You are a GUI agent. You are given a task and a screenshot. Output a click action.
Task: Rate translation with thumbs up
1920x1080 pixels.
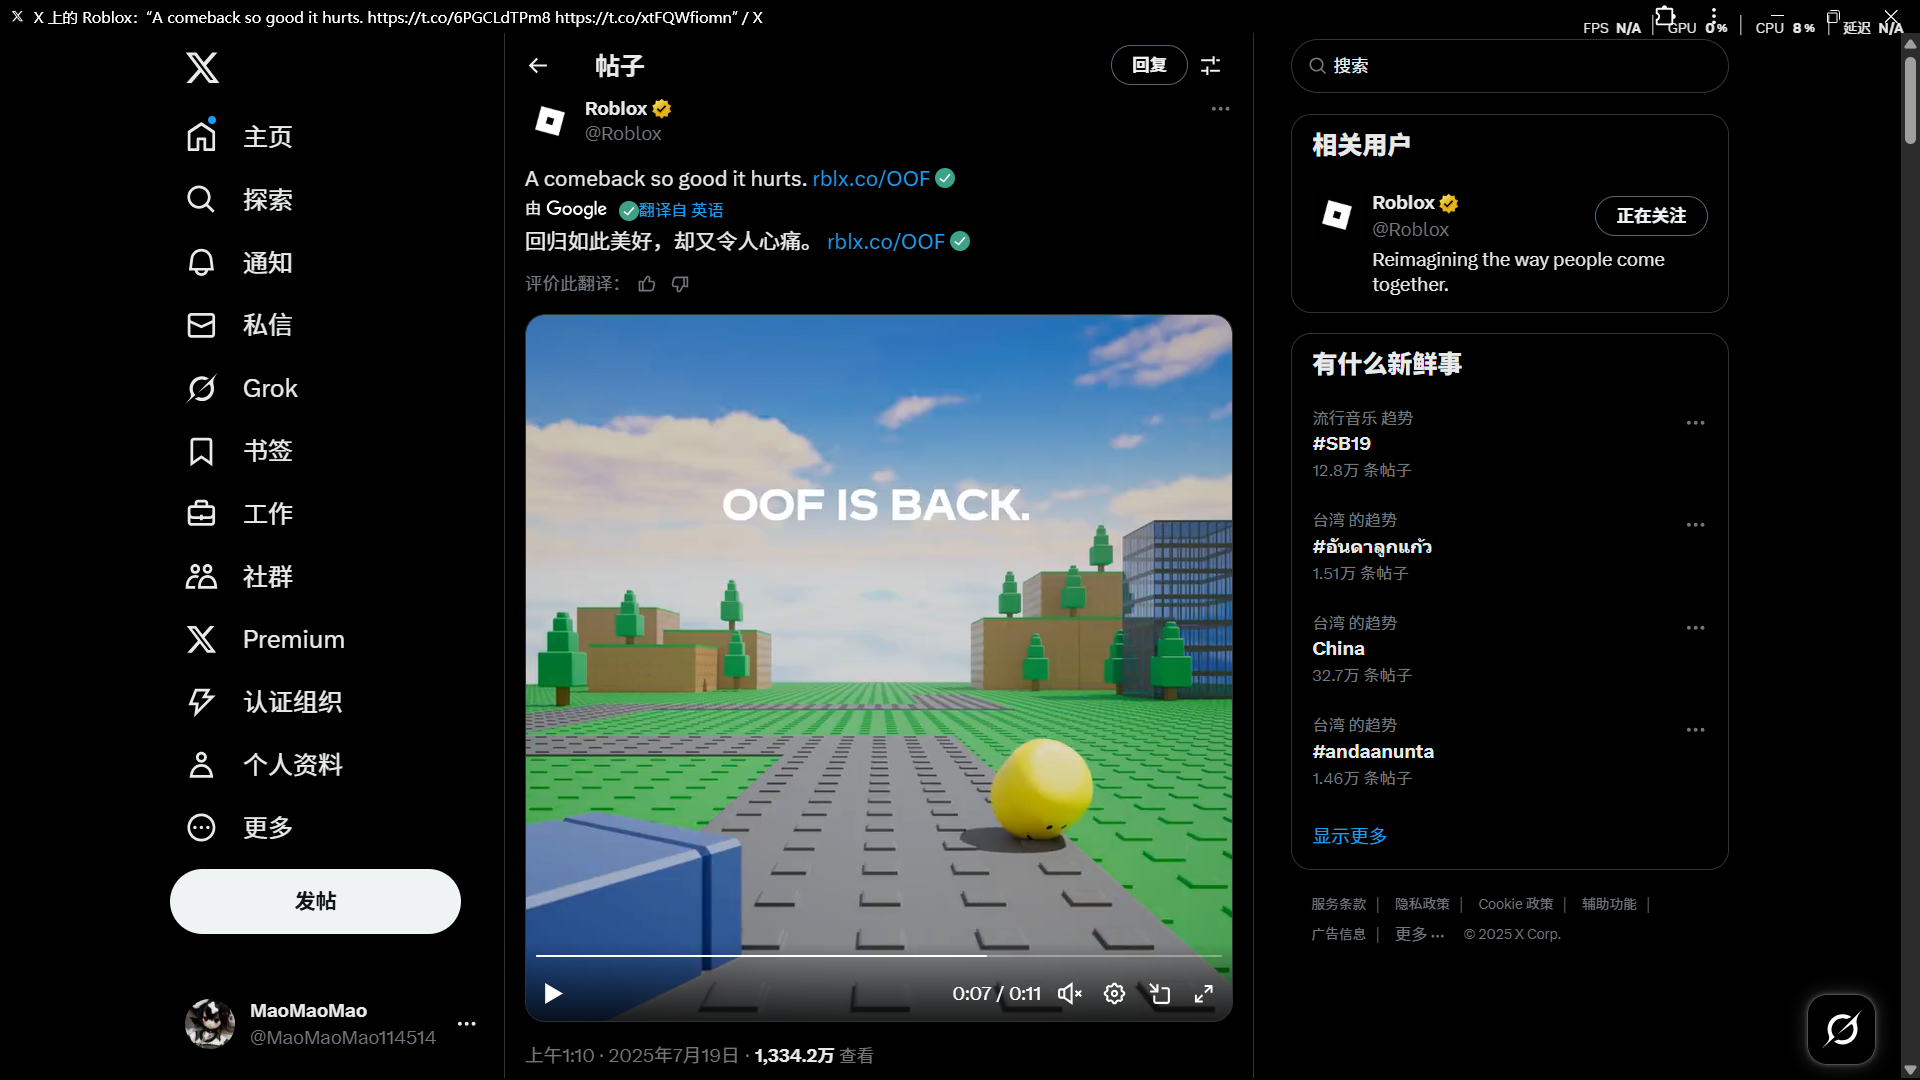(x=647, y=284)
